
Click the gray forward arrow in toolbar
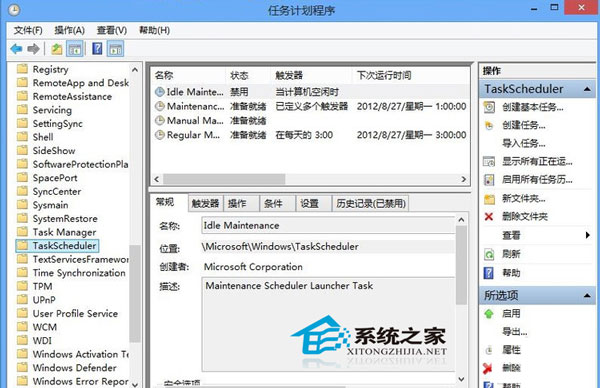[x=34, y=49]
